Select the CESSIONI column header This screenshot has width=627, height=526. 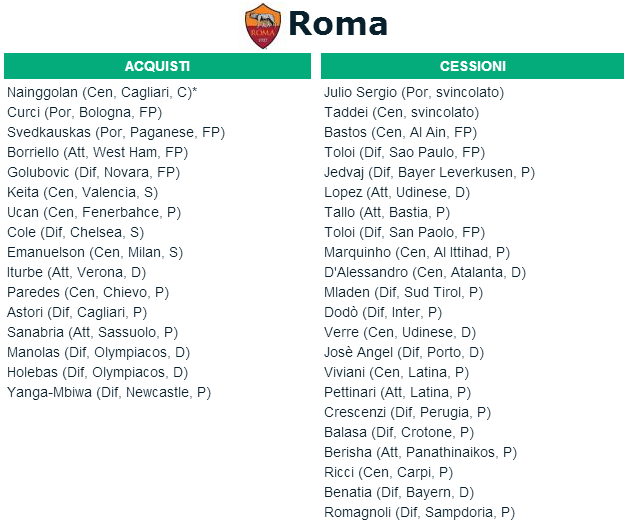(472, 66)
